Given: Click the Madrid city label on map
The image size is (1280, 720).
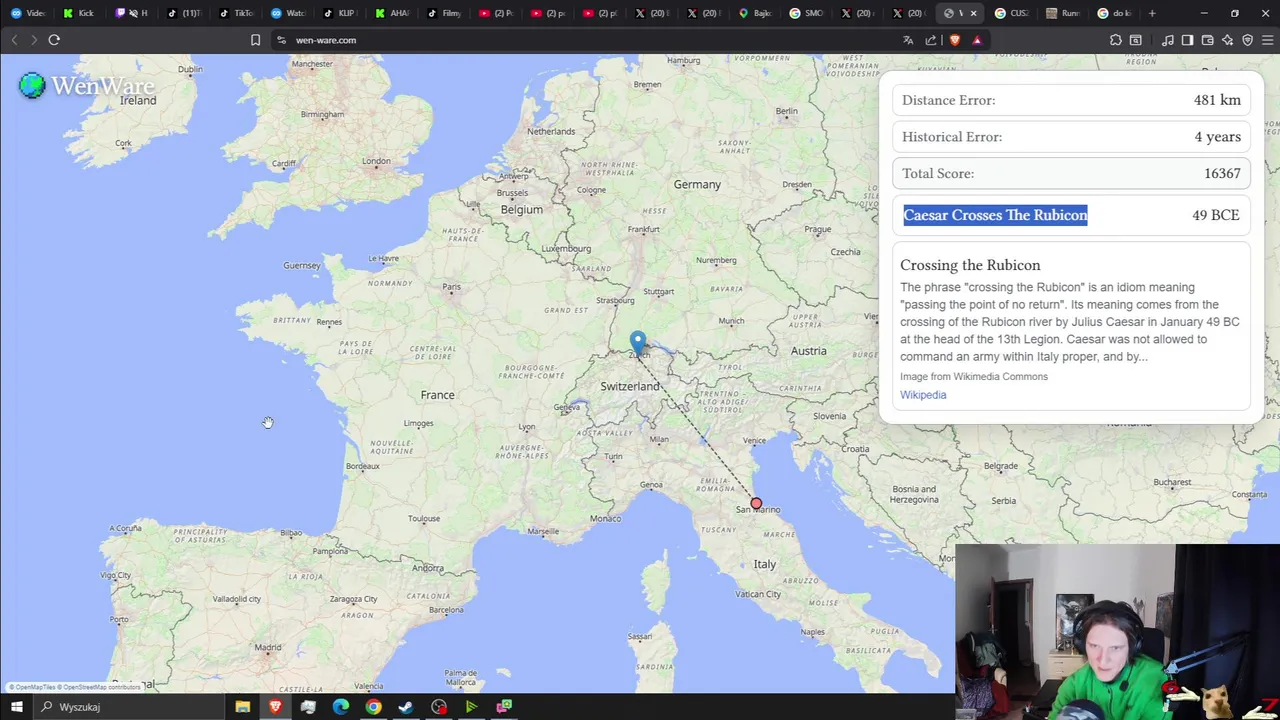Looking at the screenshot, I should [267, 648].
